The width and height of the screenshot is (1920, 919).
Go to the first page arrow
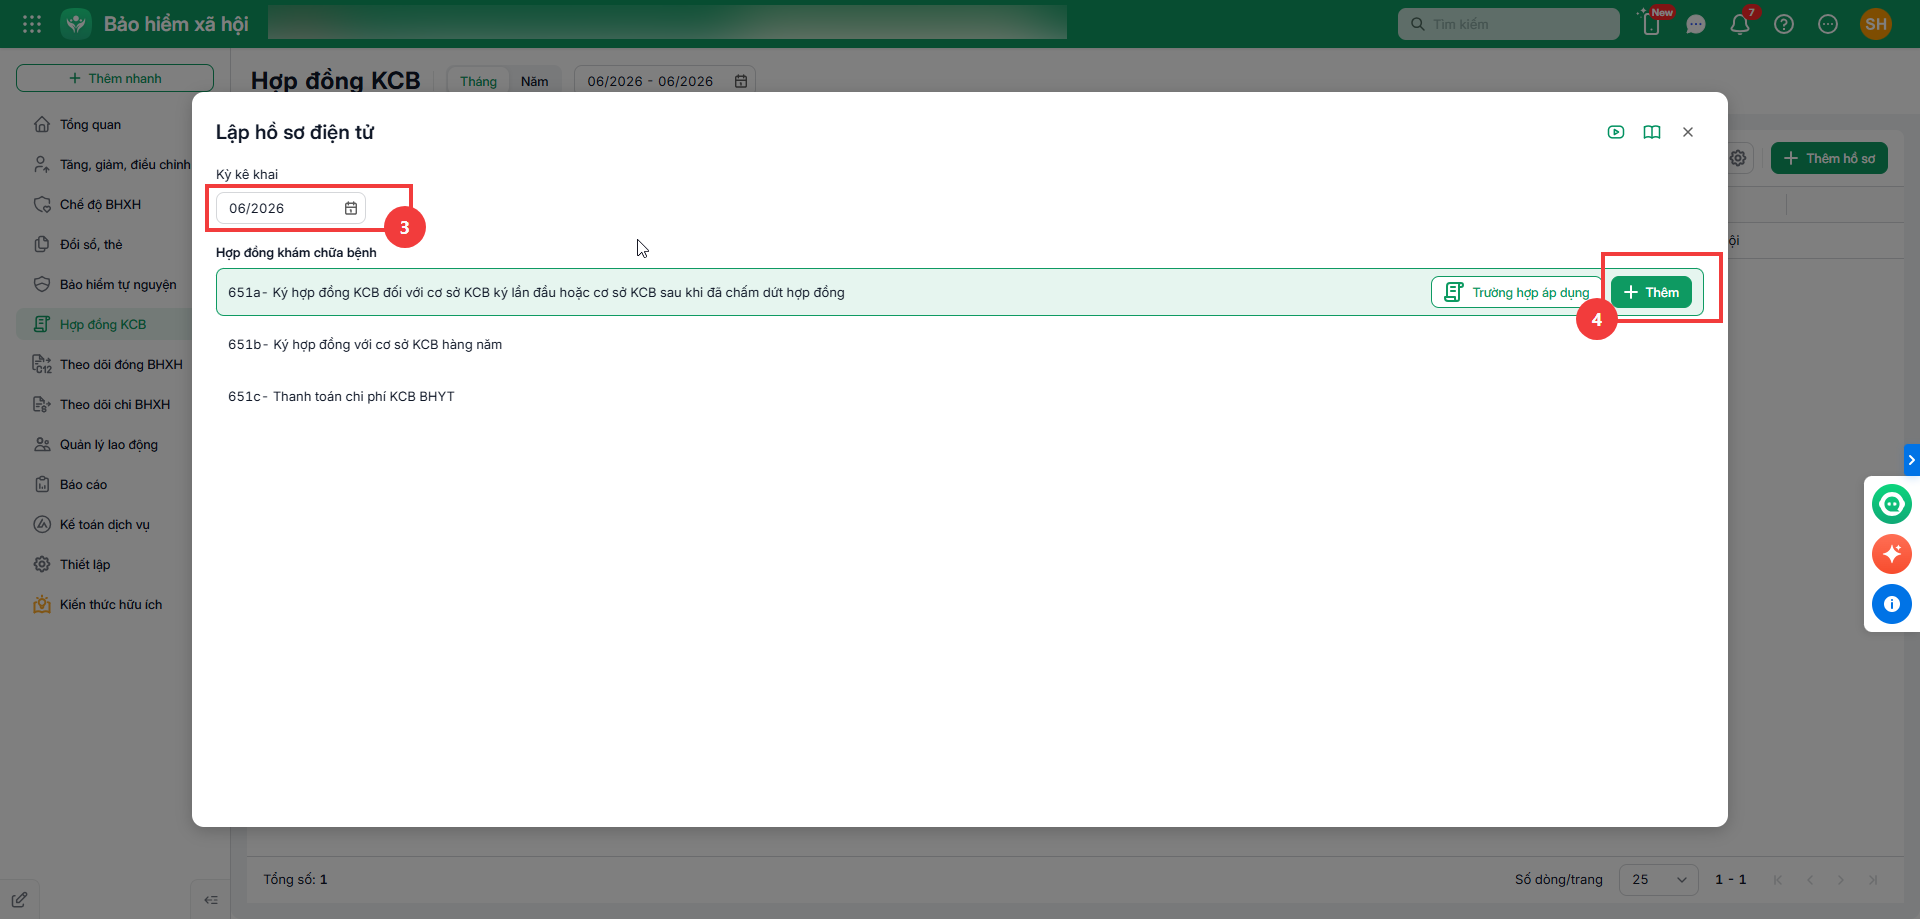(1778, 879)
